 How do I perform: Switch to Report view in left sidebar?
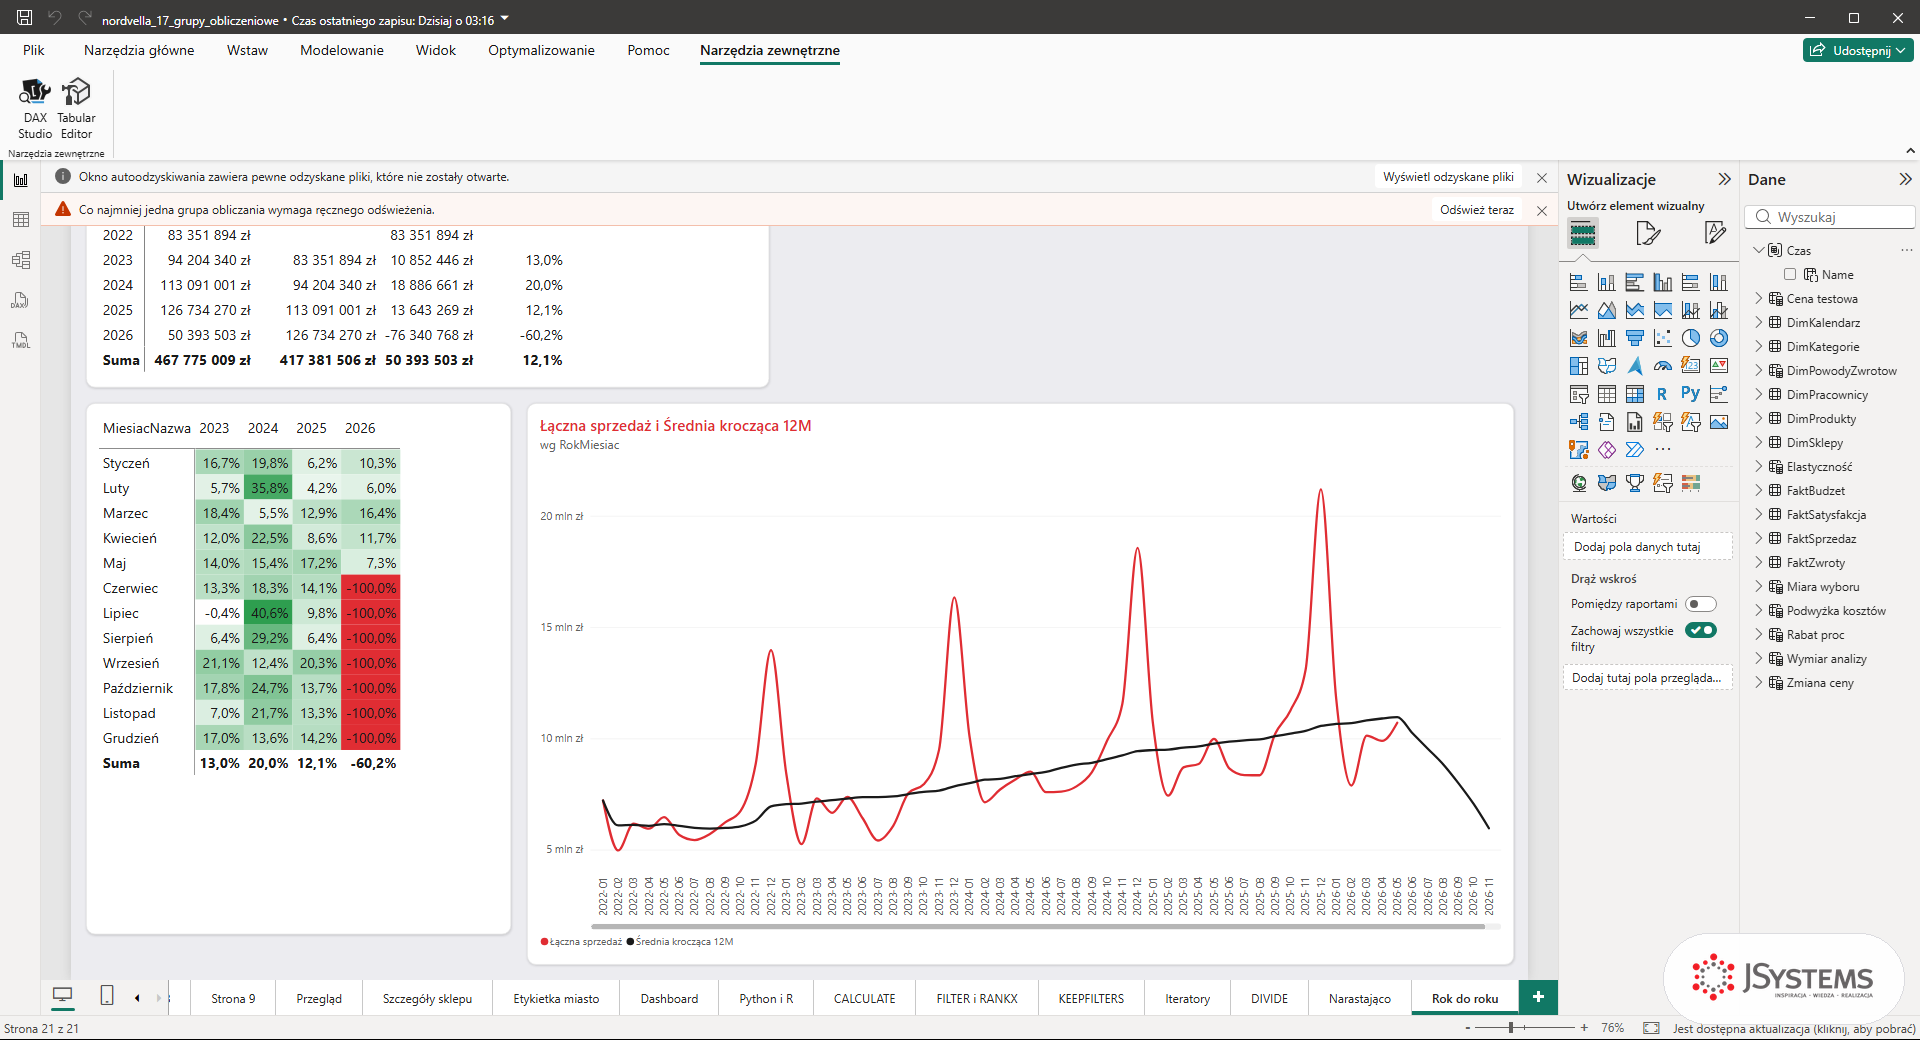point(21,180)
